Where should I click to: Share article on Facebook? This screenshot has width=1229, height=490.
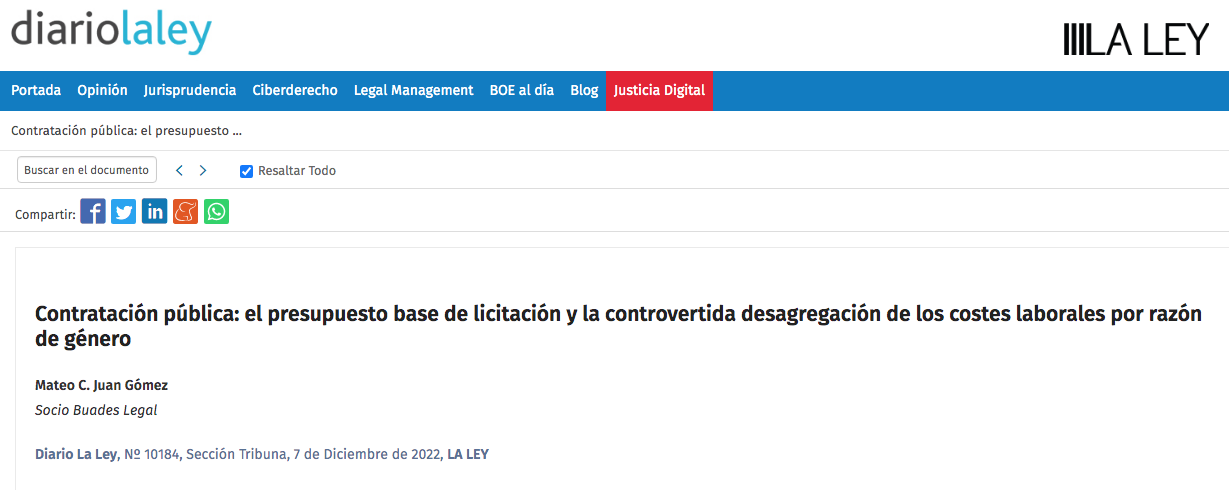coord(93,212)
